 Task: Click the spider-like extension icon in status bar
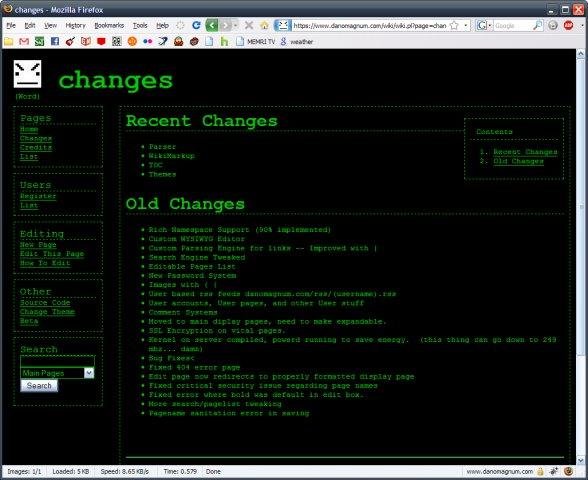[554, 471]
